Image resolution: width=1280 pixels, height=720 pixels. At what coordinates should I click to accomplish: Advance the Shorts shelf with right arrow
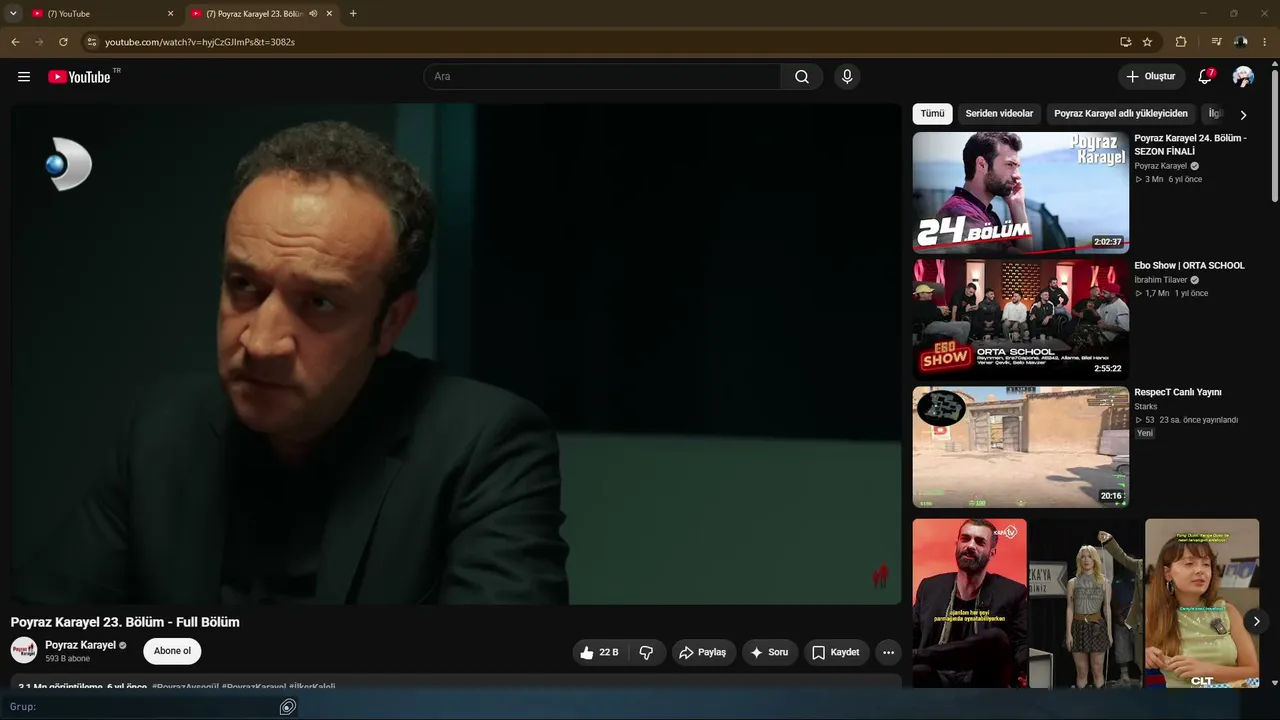point(1257,622)
